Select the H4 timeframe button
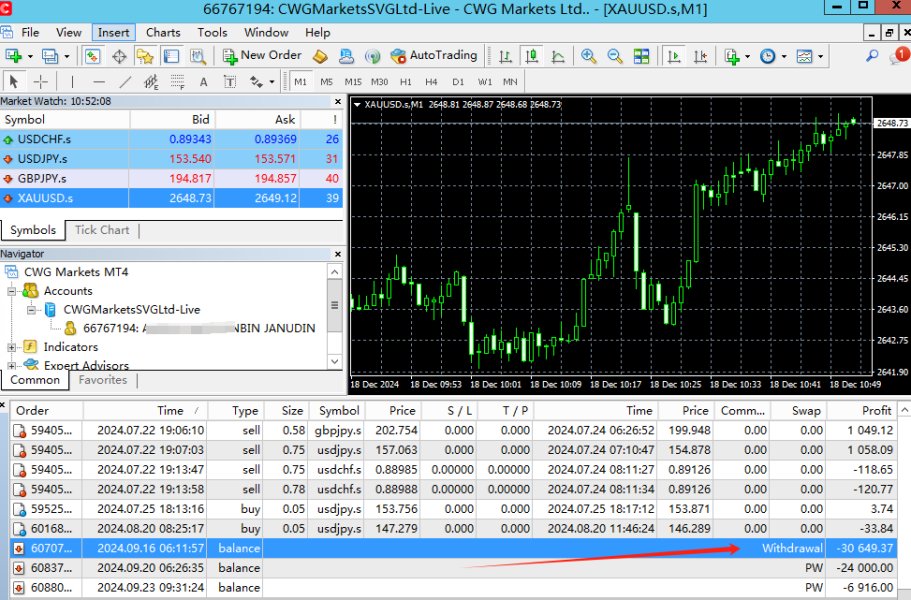Screen dimensions: 911x600 click(x=431, y=81)
